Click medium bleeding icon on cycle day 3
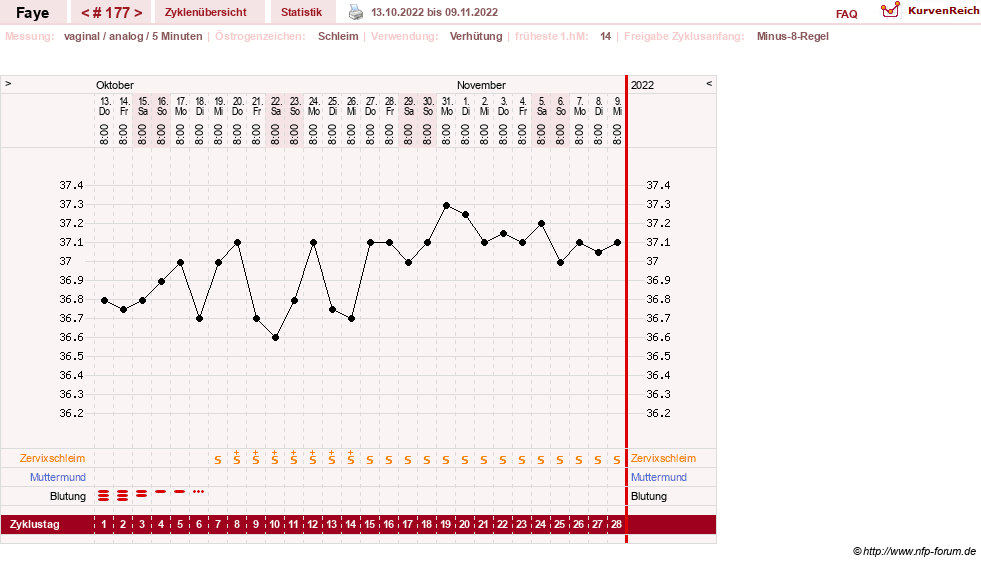Viewport: 981px width, 563px height. pos(142,494)
